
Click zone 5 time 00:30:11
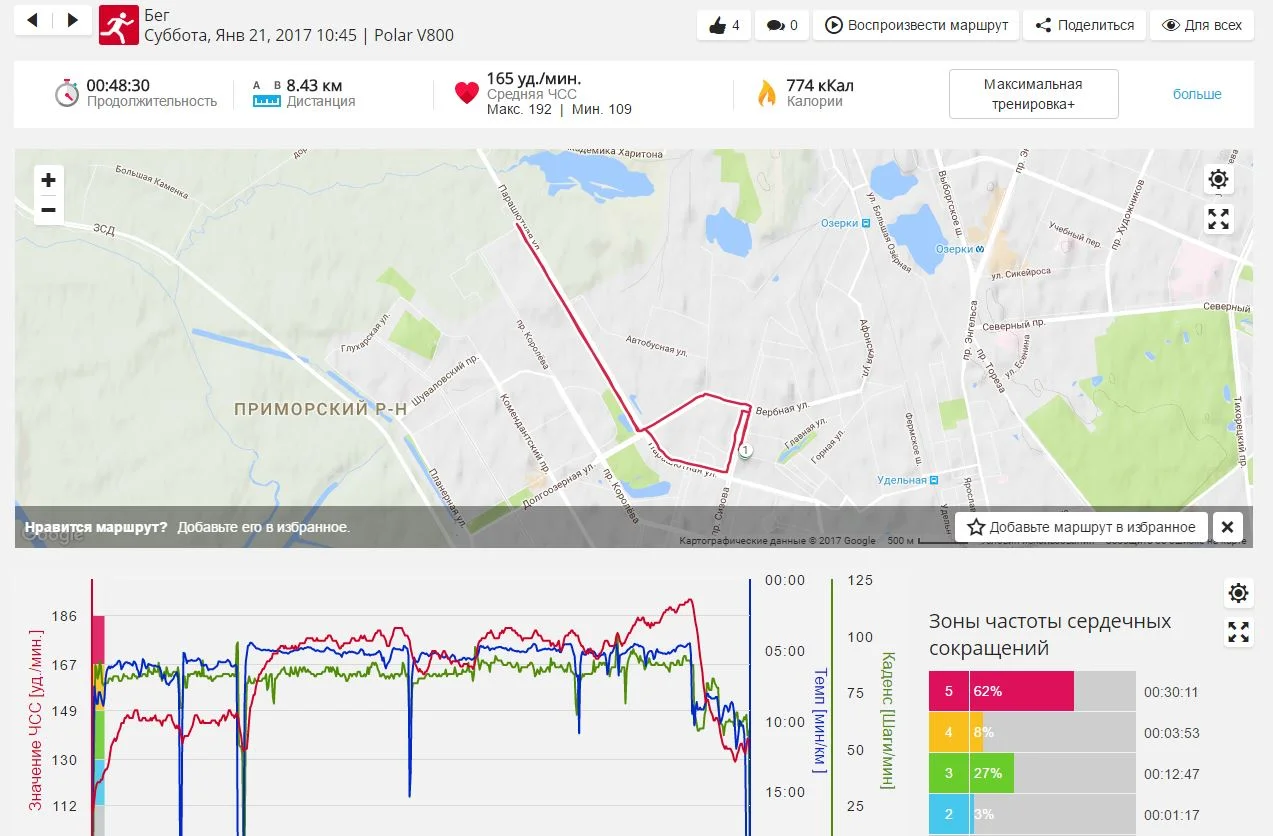(1171, 692)
